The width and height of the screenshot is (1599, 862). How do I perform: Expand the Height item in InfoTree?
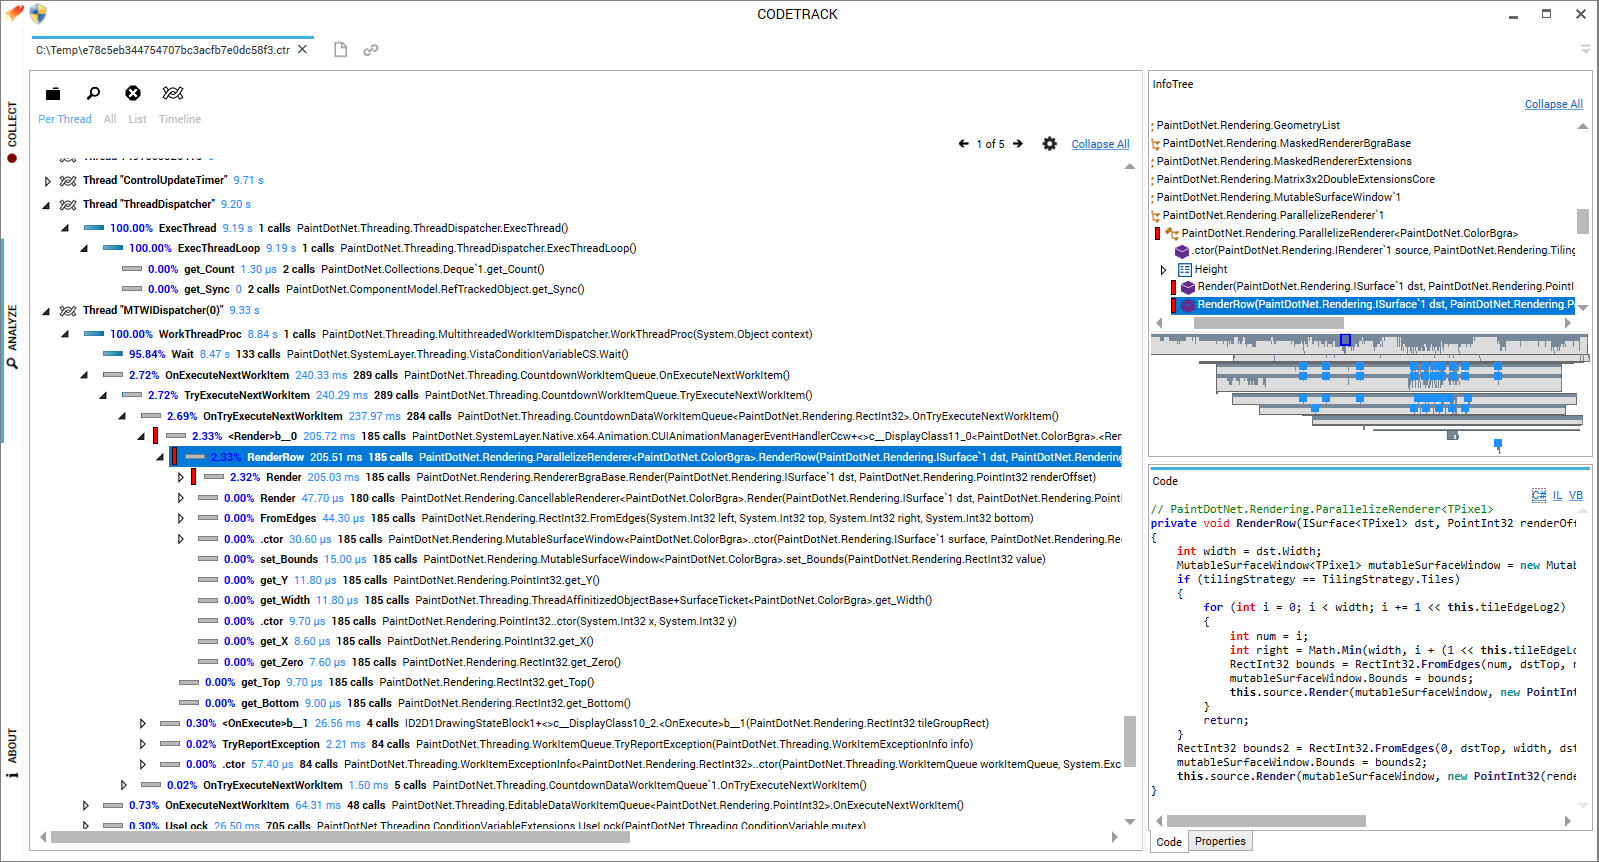click(1163, 270)
